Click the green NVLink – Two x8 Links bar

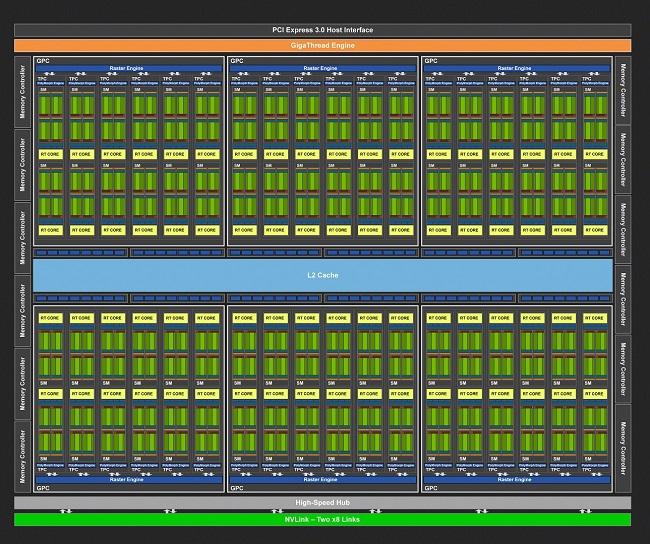click(x=323, y=520)
